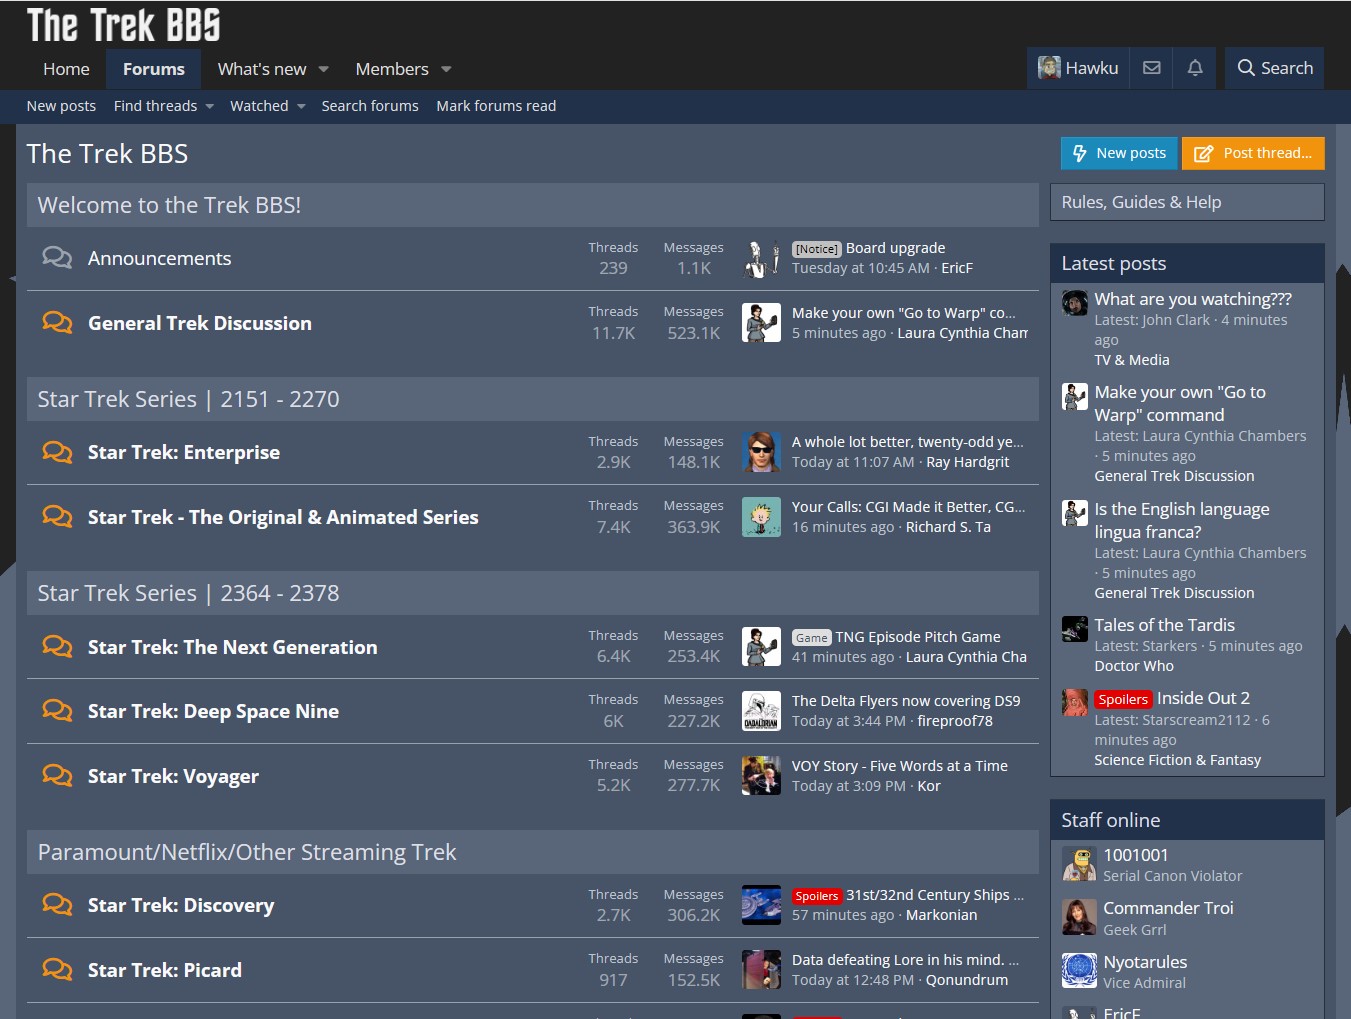
Task: Click EricF's avatar in Announcements row
Action: point(761,258)
